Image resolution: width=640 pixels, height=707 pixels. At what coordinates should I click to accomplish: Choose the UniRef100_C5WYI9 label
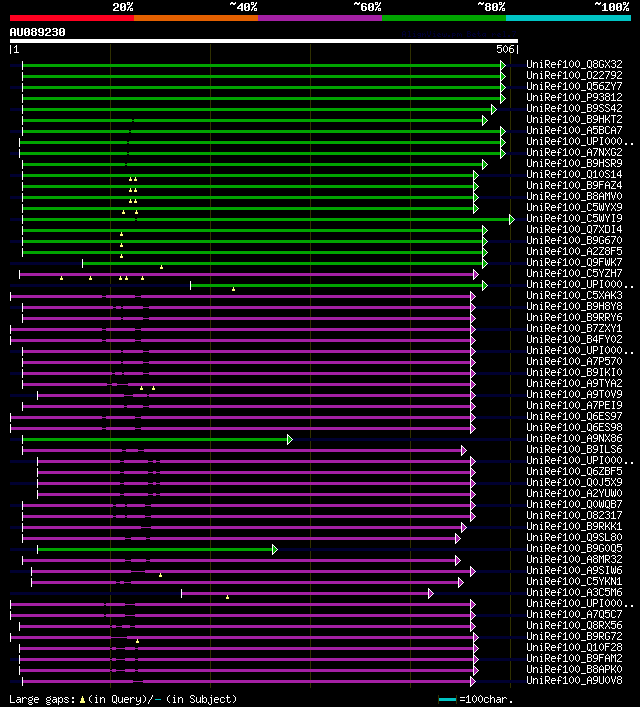tap(574, 218)
